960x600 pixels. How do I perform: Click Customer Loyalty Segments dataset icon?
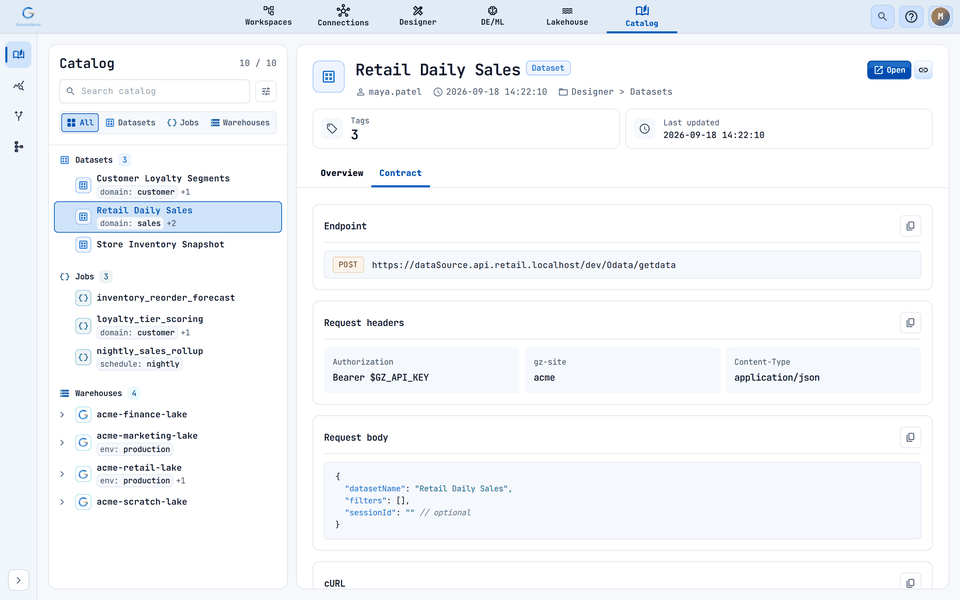coord(83,185)
